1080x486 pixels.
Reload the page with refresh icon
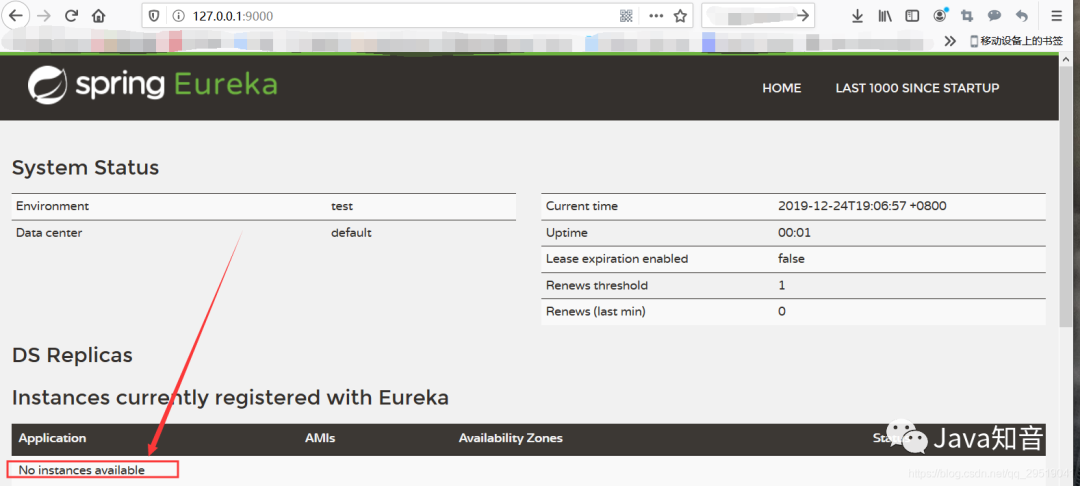click(x=71, y=16)
